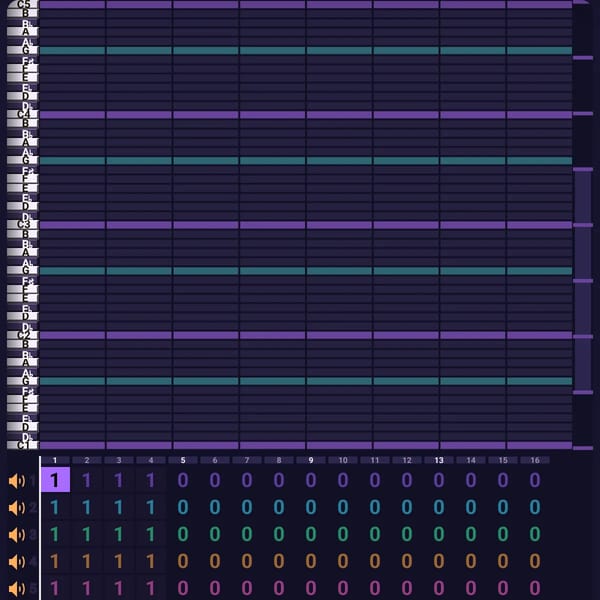Viewport: 600px width, 600px height.
Task: Mute channel 2 with its speaker icon
Action: click(x=17, y=508)
